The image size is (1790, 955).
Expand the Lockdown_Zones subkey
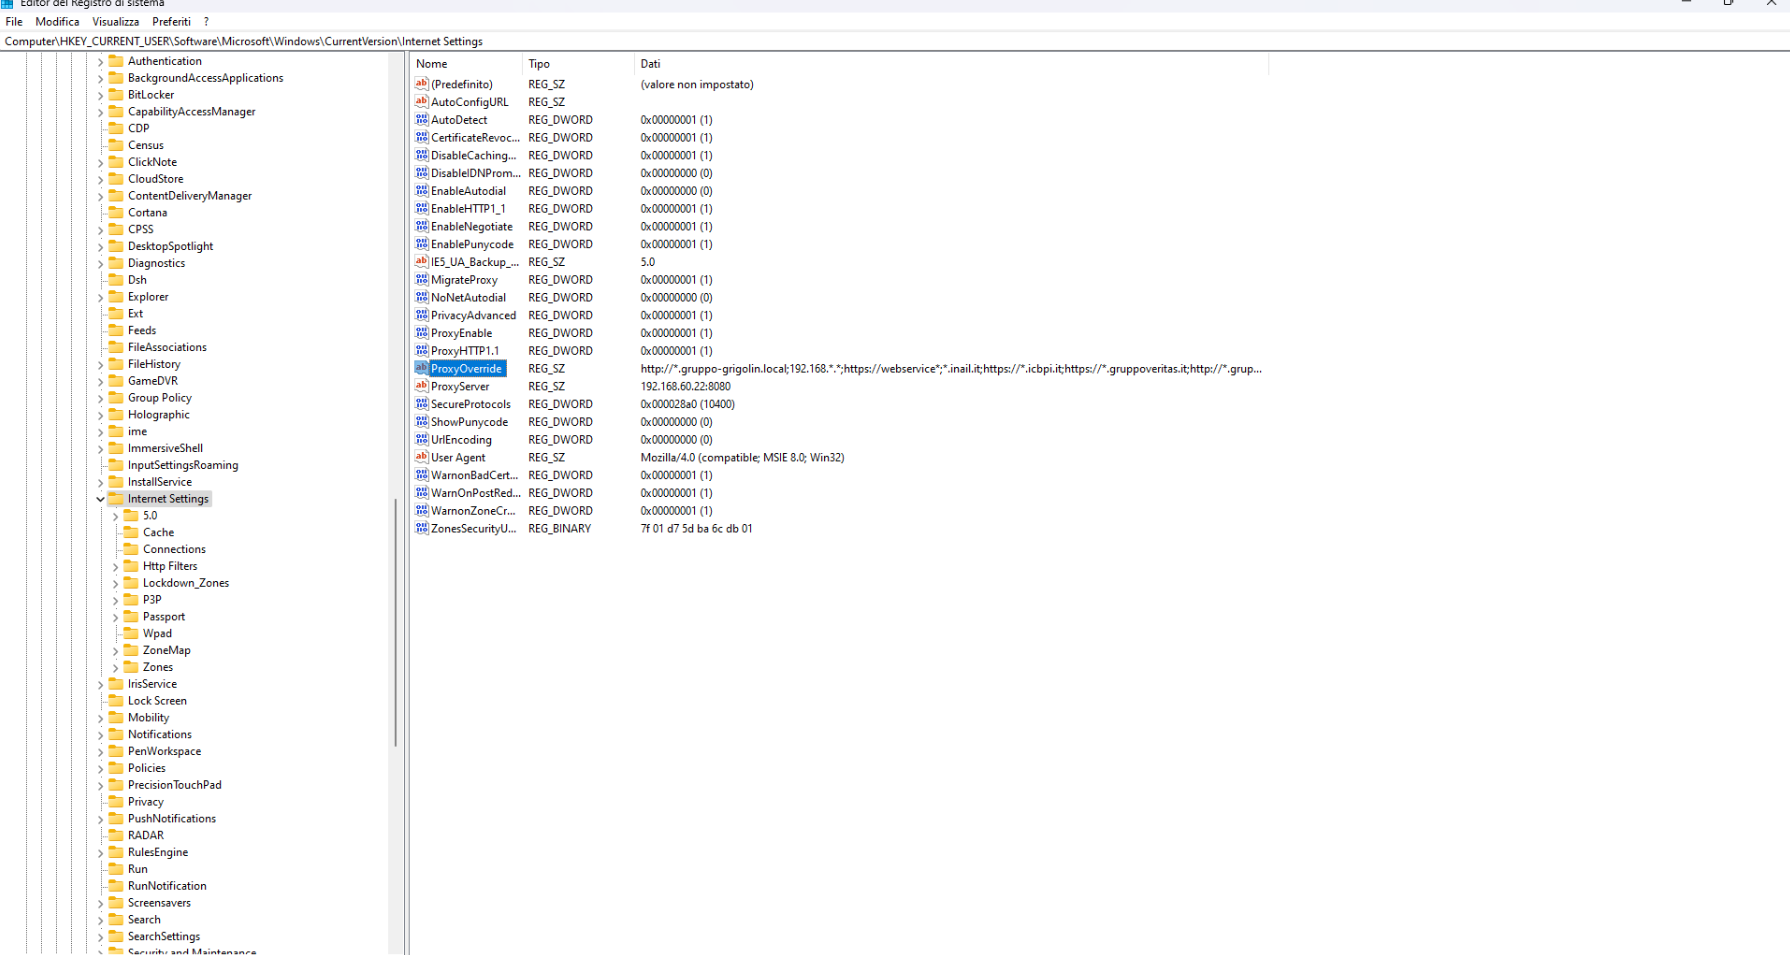[115, 583]
